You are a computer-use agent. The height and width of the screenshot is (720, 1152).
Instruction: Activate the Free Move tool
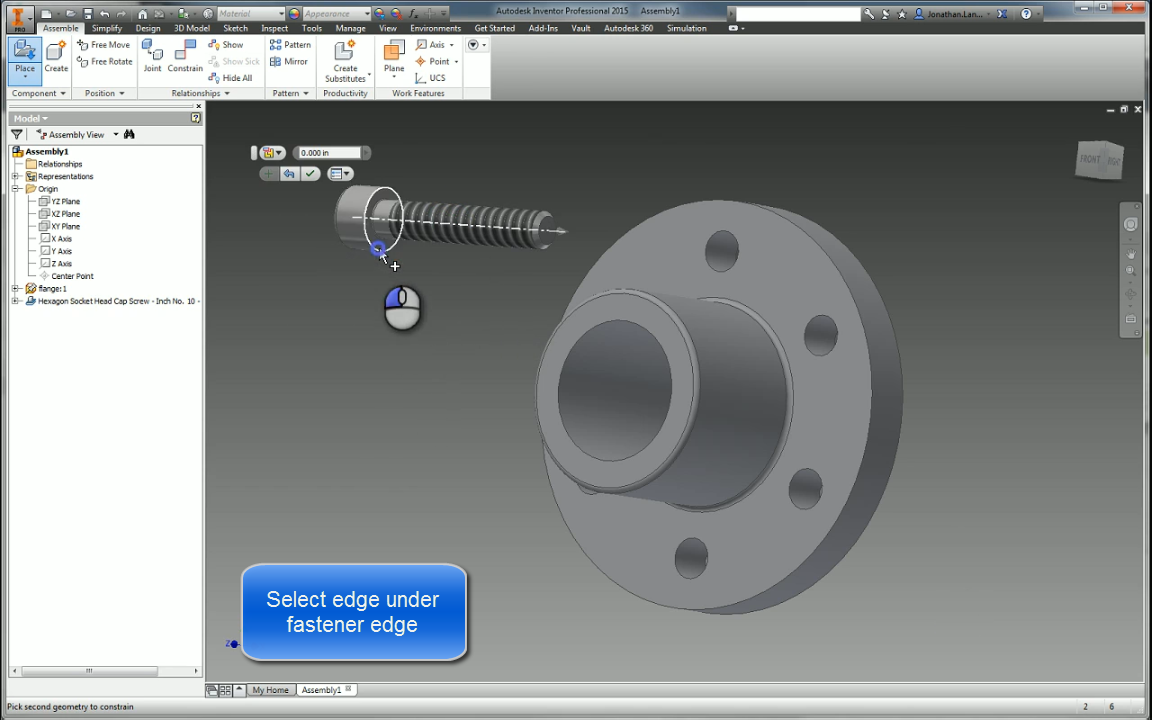click(x=103, y=44)
